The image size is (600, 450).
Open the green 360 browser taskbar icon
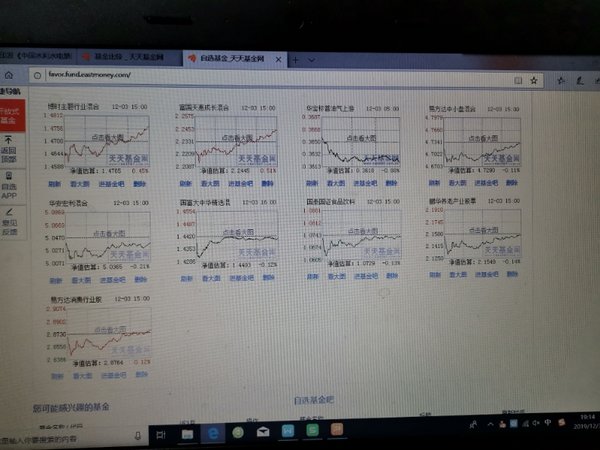[x=238, y=433]
